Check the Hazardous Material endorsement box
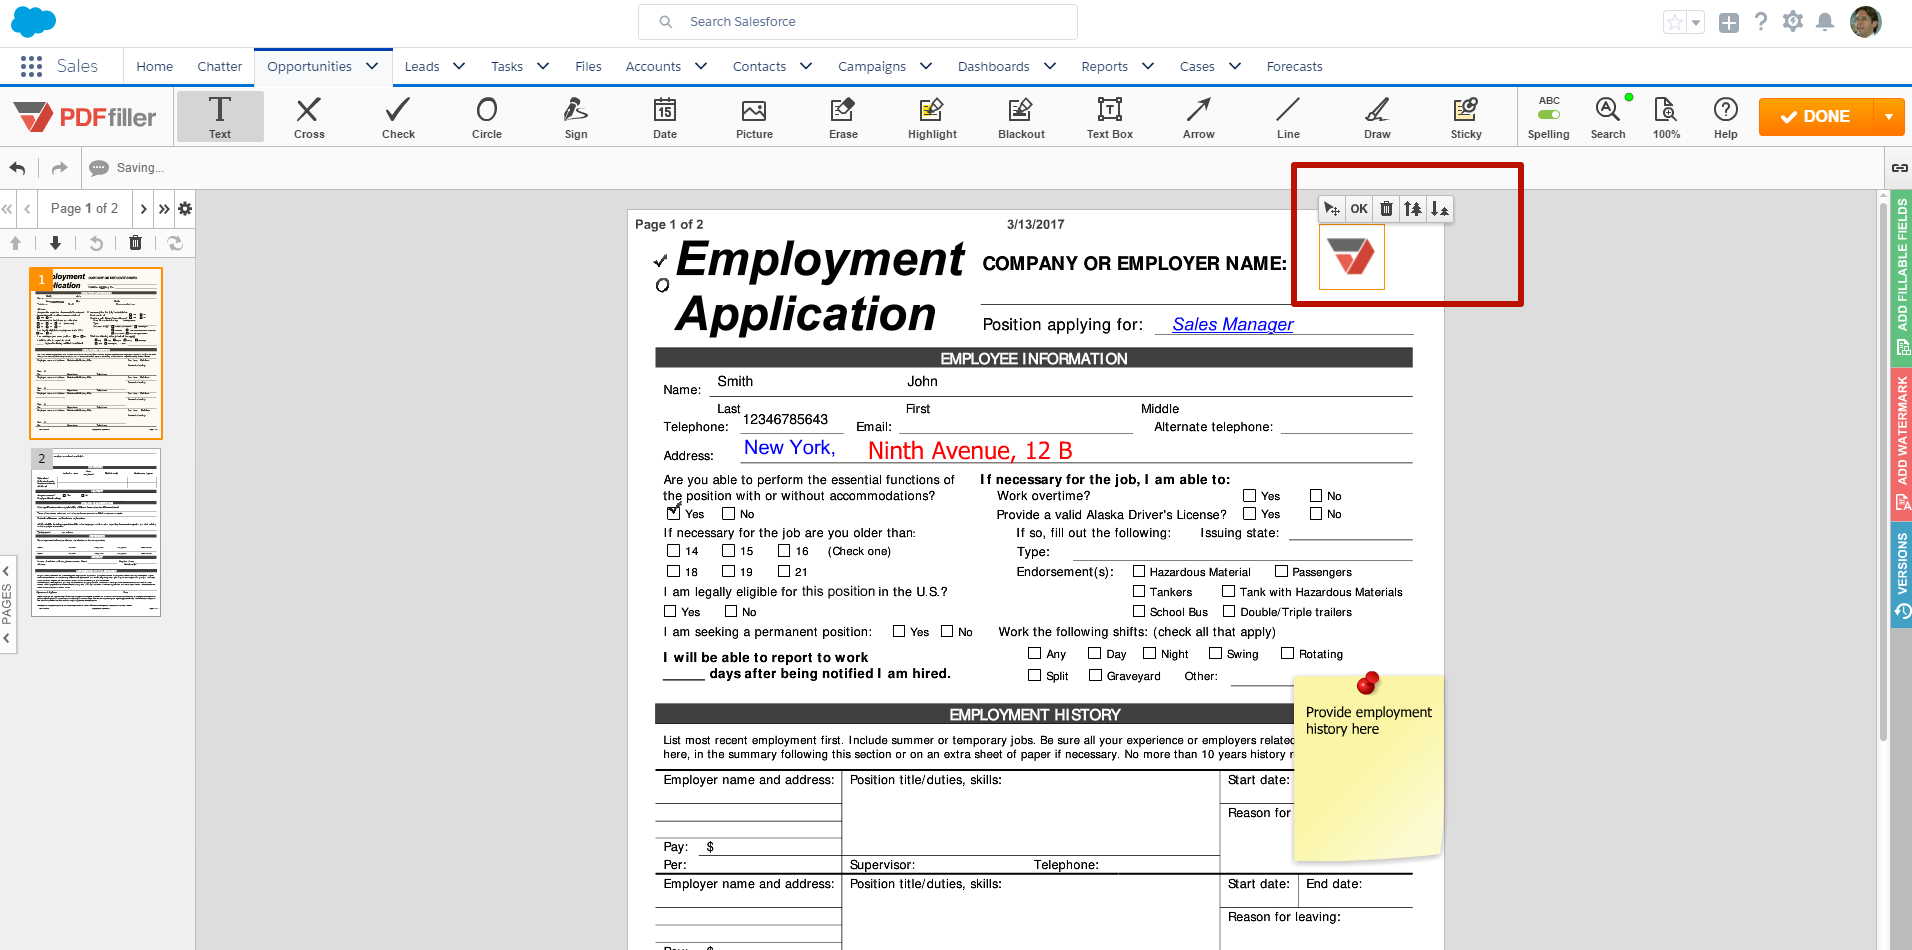The width and height of the screenshot is (1912, 950). (x=1139, y=571)
